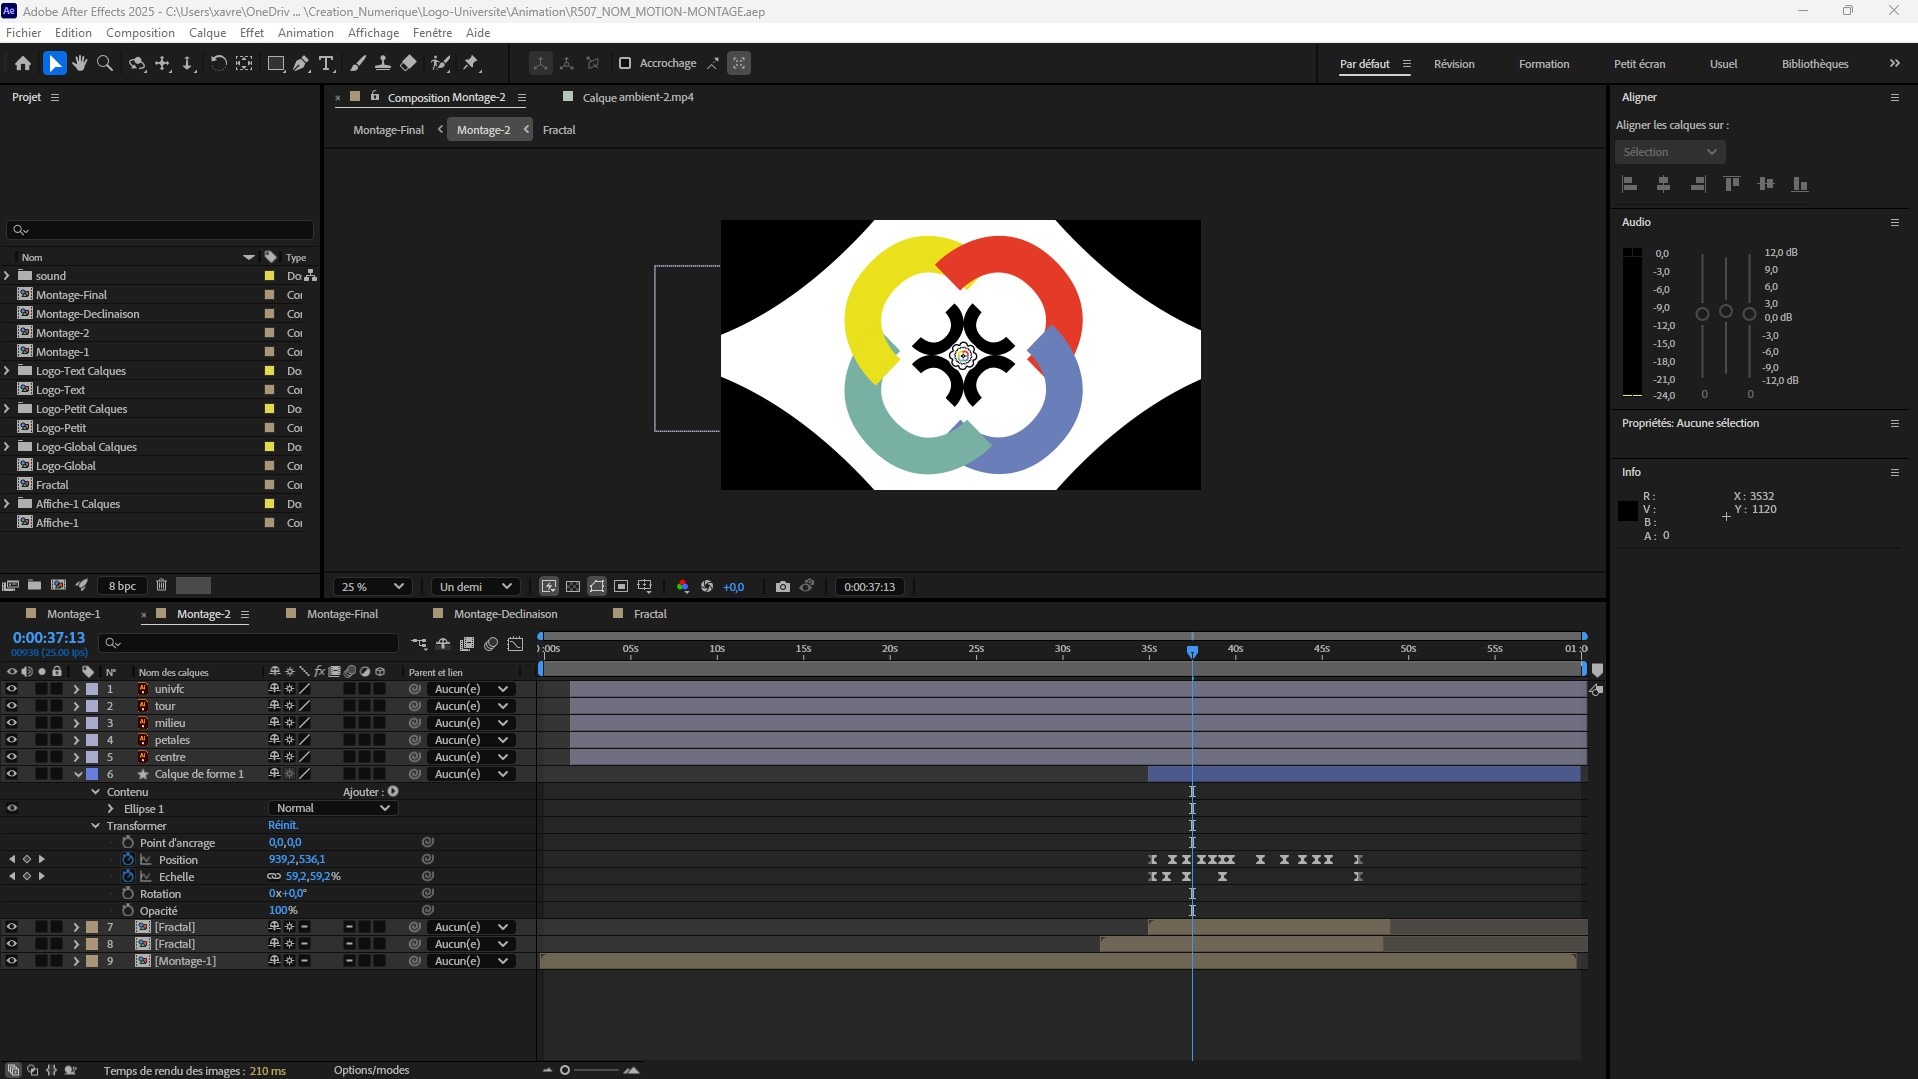Open Ellipse 1 Normal blend mode dropdown
Image resolution: width=1918 pixels, height=1079 pixels.
(x=332, y=808)
